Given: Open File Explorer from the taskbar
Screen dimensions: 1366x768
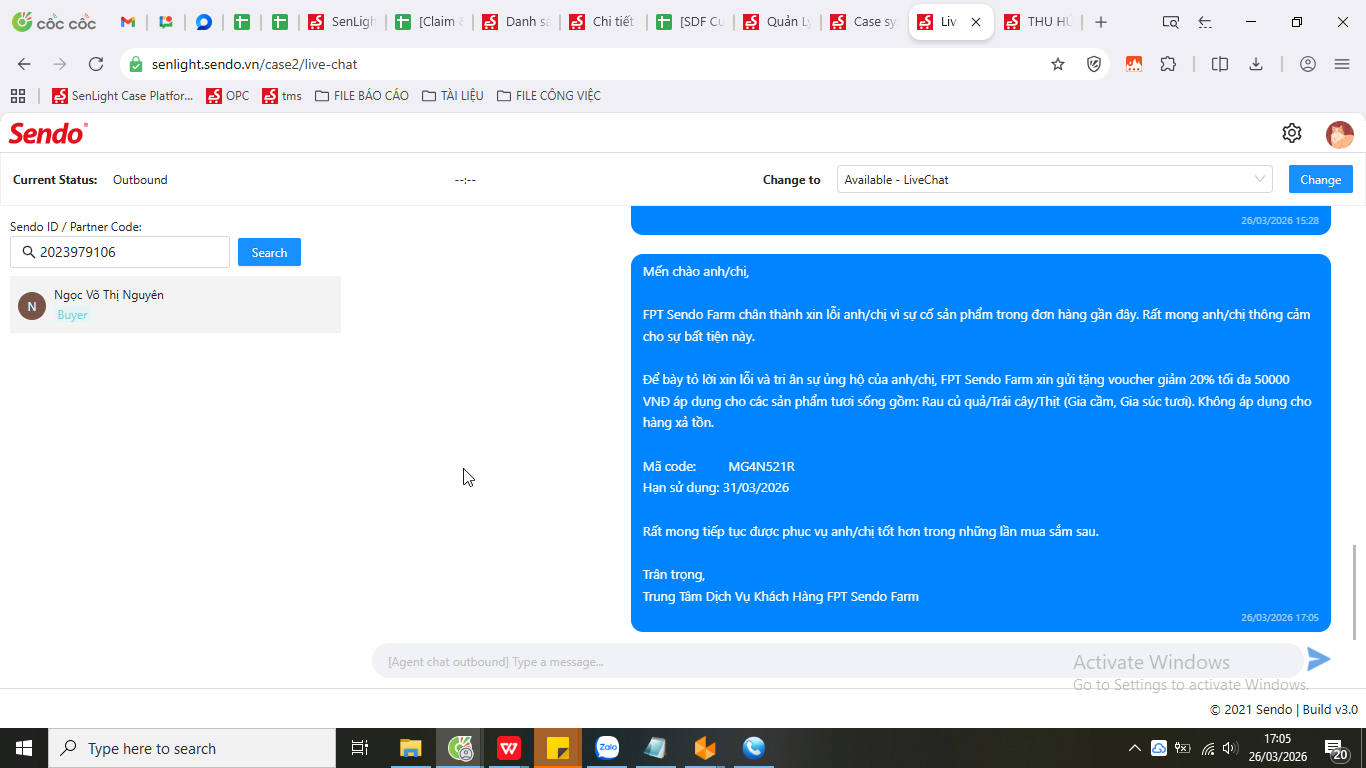Looking at the screenshot, I should click(411, 748).
